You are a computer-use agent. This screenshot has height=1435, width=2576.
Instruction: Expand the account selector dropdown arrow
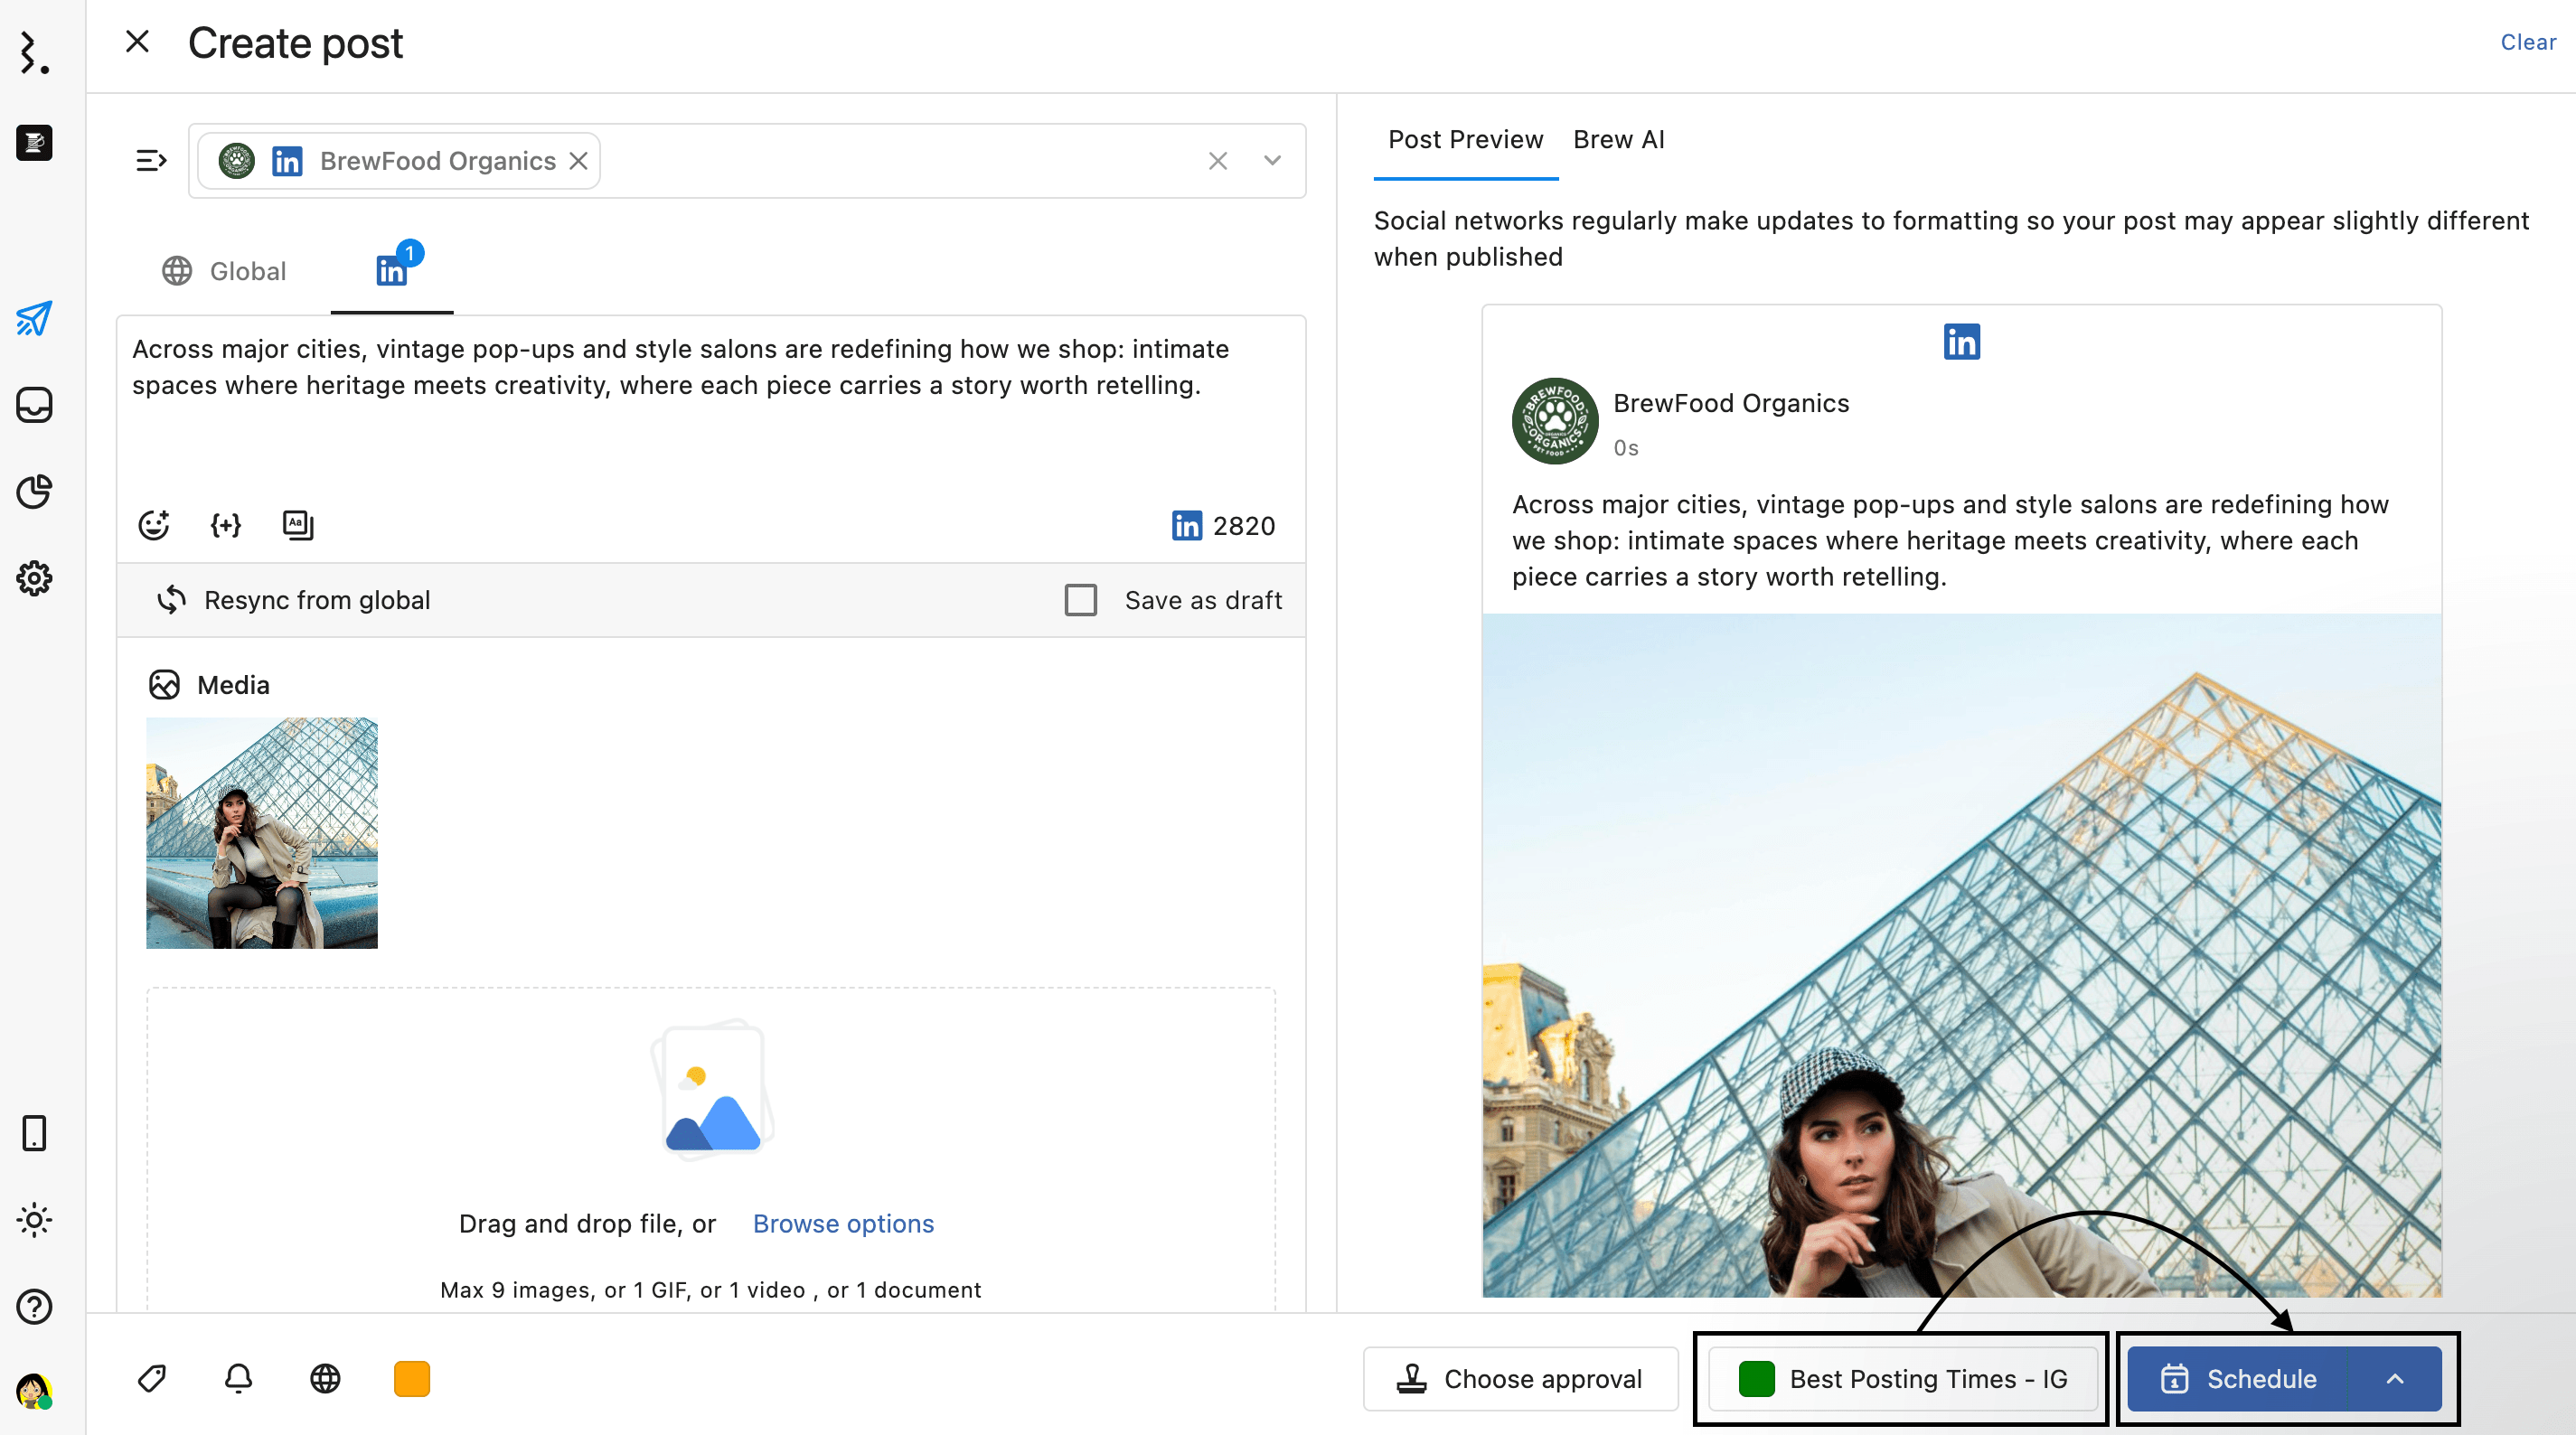1272,160
